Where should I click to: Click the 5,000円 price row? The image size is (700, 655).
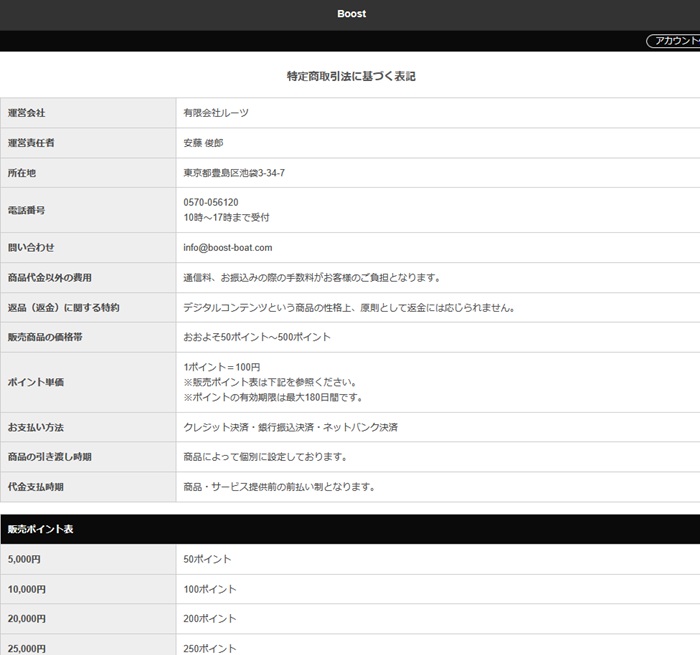pyautogui.click(x=24, y=559)
